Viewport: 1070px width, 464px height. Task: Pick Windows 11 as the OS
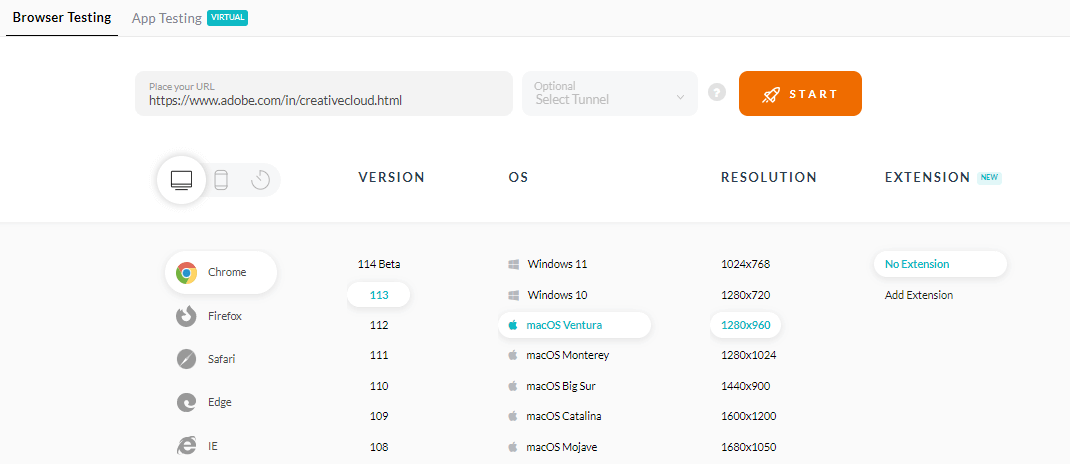coord(557,264)
